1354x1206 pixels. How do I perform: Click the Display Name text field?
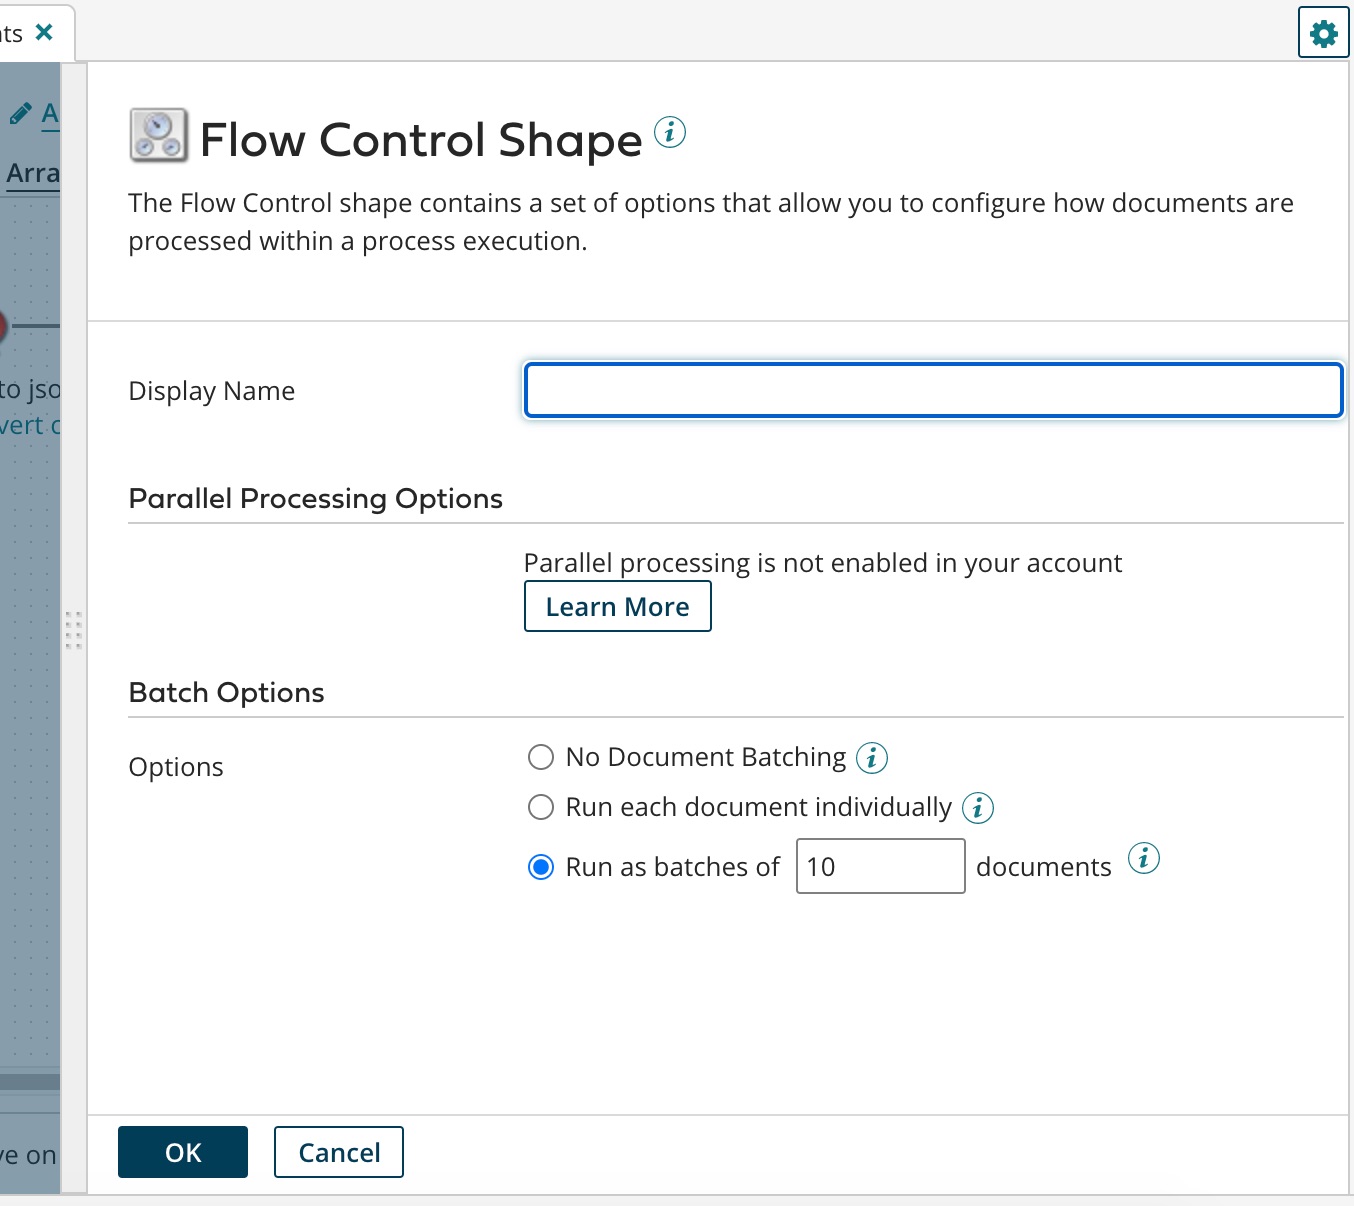[933, 390]
